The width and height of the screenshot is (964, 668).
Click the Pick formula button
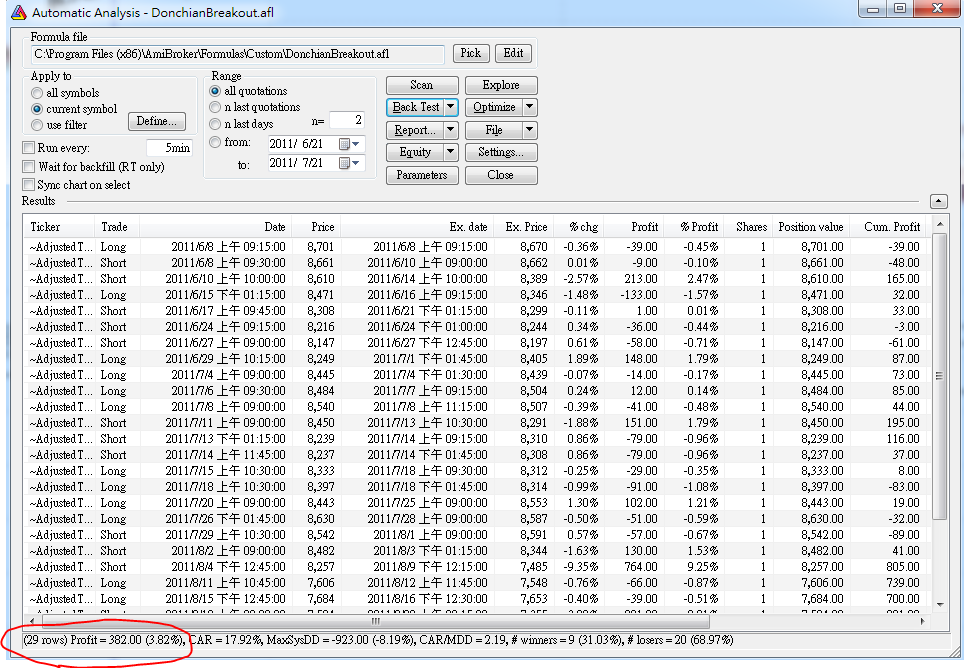[471, 53]
